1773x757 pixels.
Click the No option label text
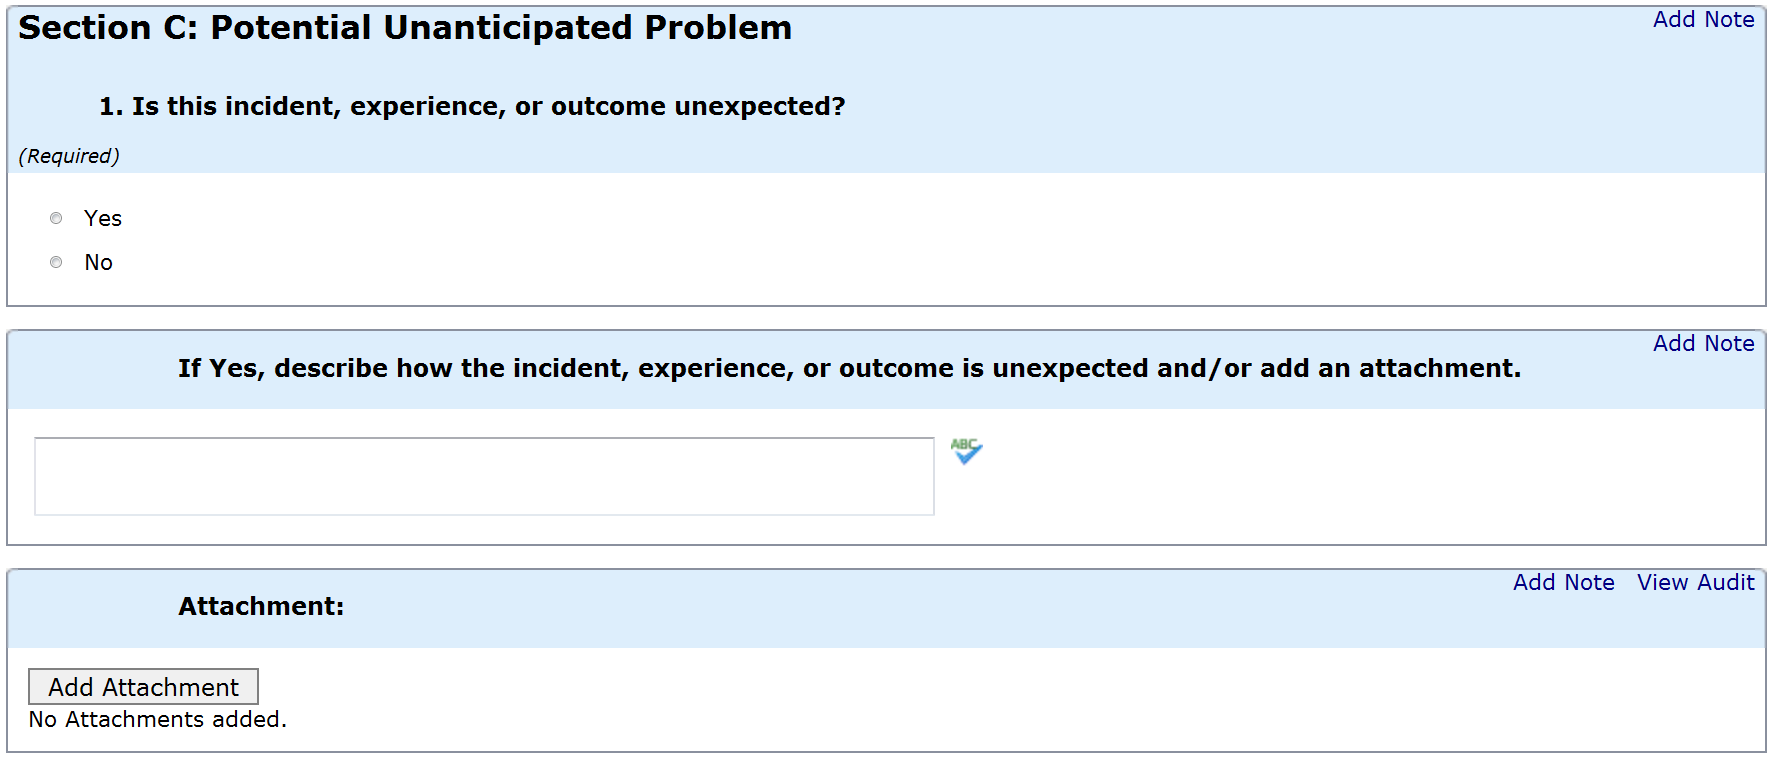[98, 262]
